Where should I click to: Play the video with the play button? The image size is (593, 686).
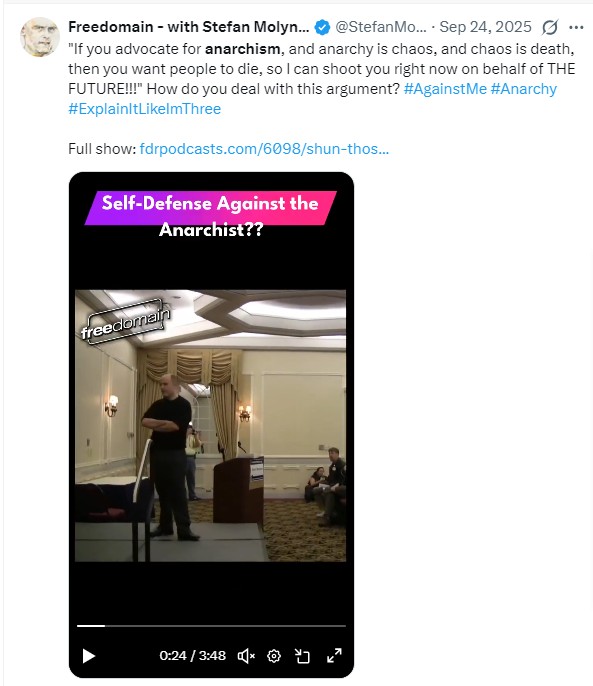(x=89, y=656)
